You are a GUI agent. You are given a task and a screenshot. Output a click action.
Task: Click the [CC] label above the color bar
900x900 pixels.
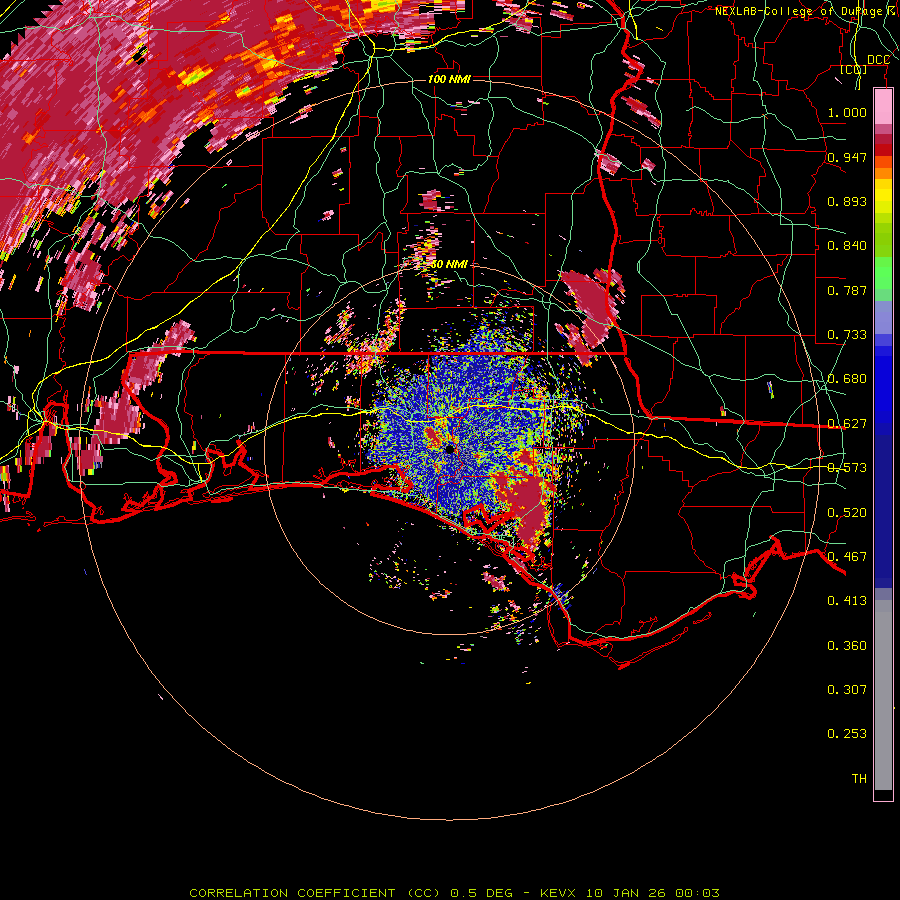(x=854, y=70)
